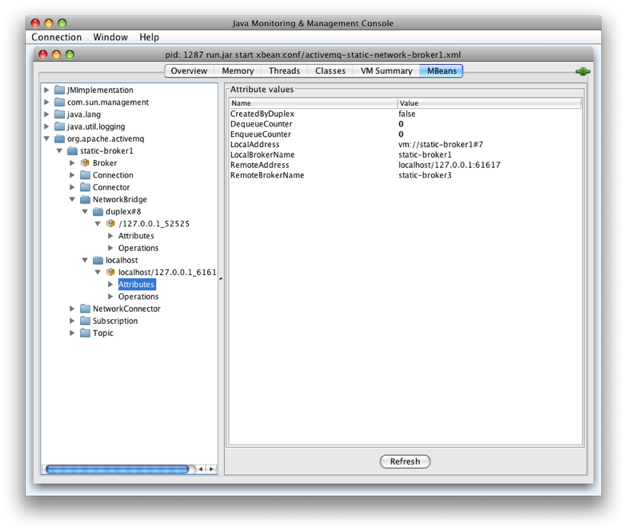Click the scroll right arrow of tree panel

[212, 469]
